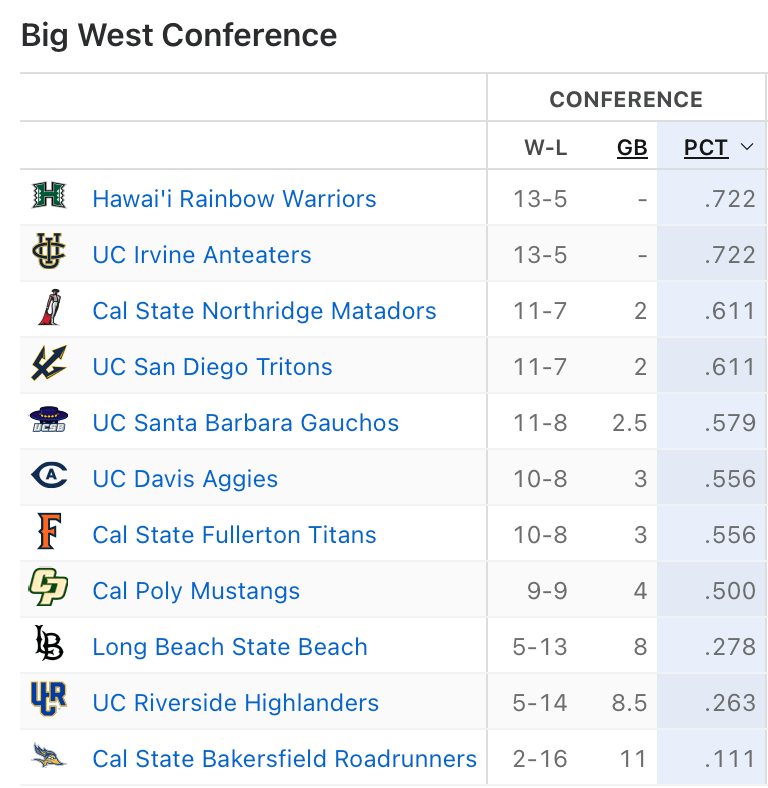Open the UC Irvine Anteaters team page

(x=202, y=255)
